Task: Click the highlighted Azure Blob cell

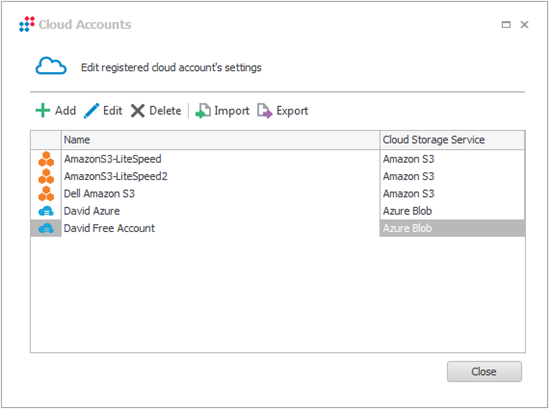Action: tap(452, 228)
